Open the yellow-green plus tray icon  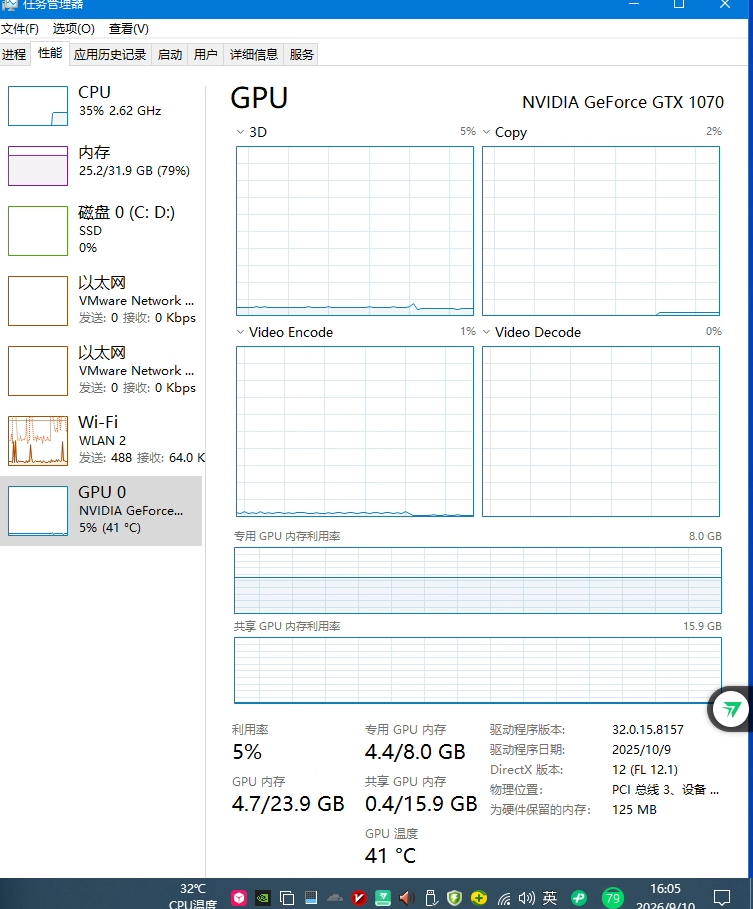479,898
